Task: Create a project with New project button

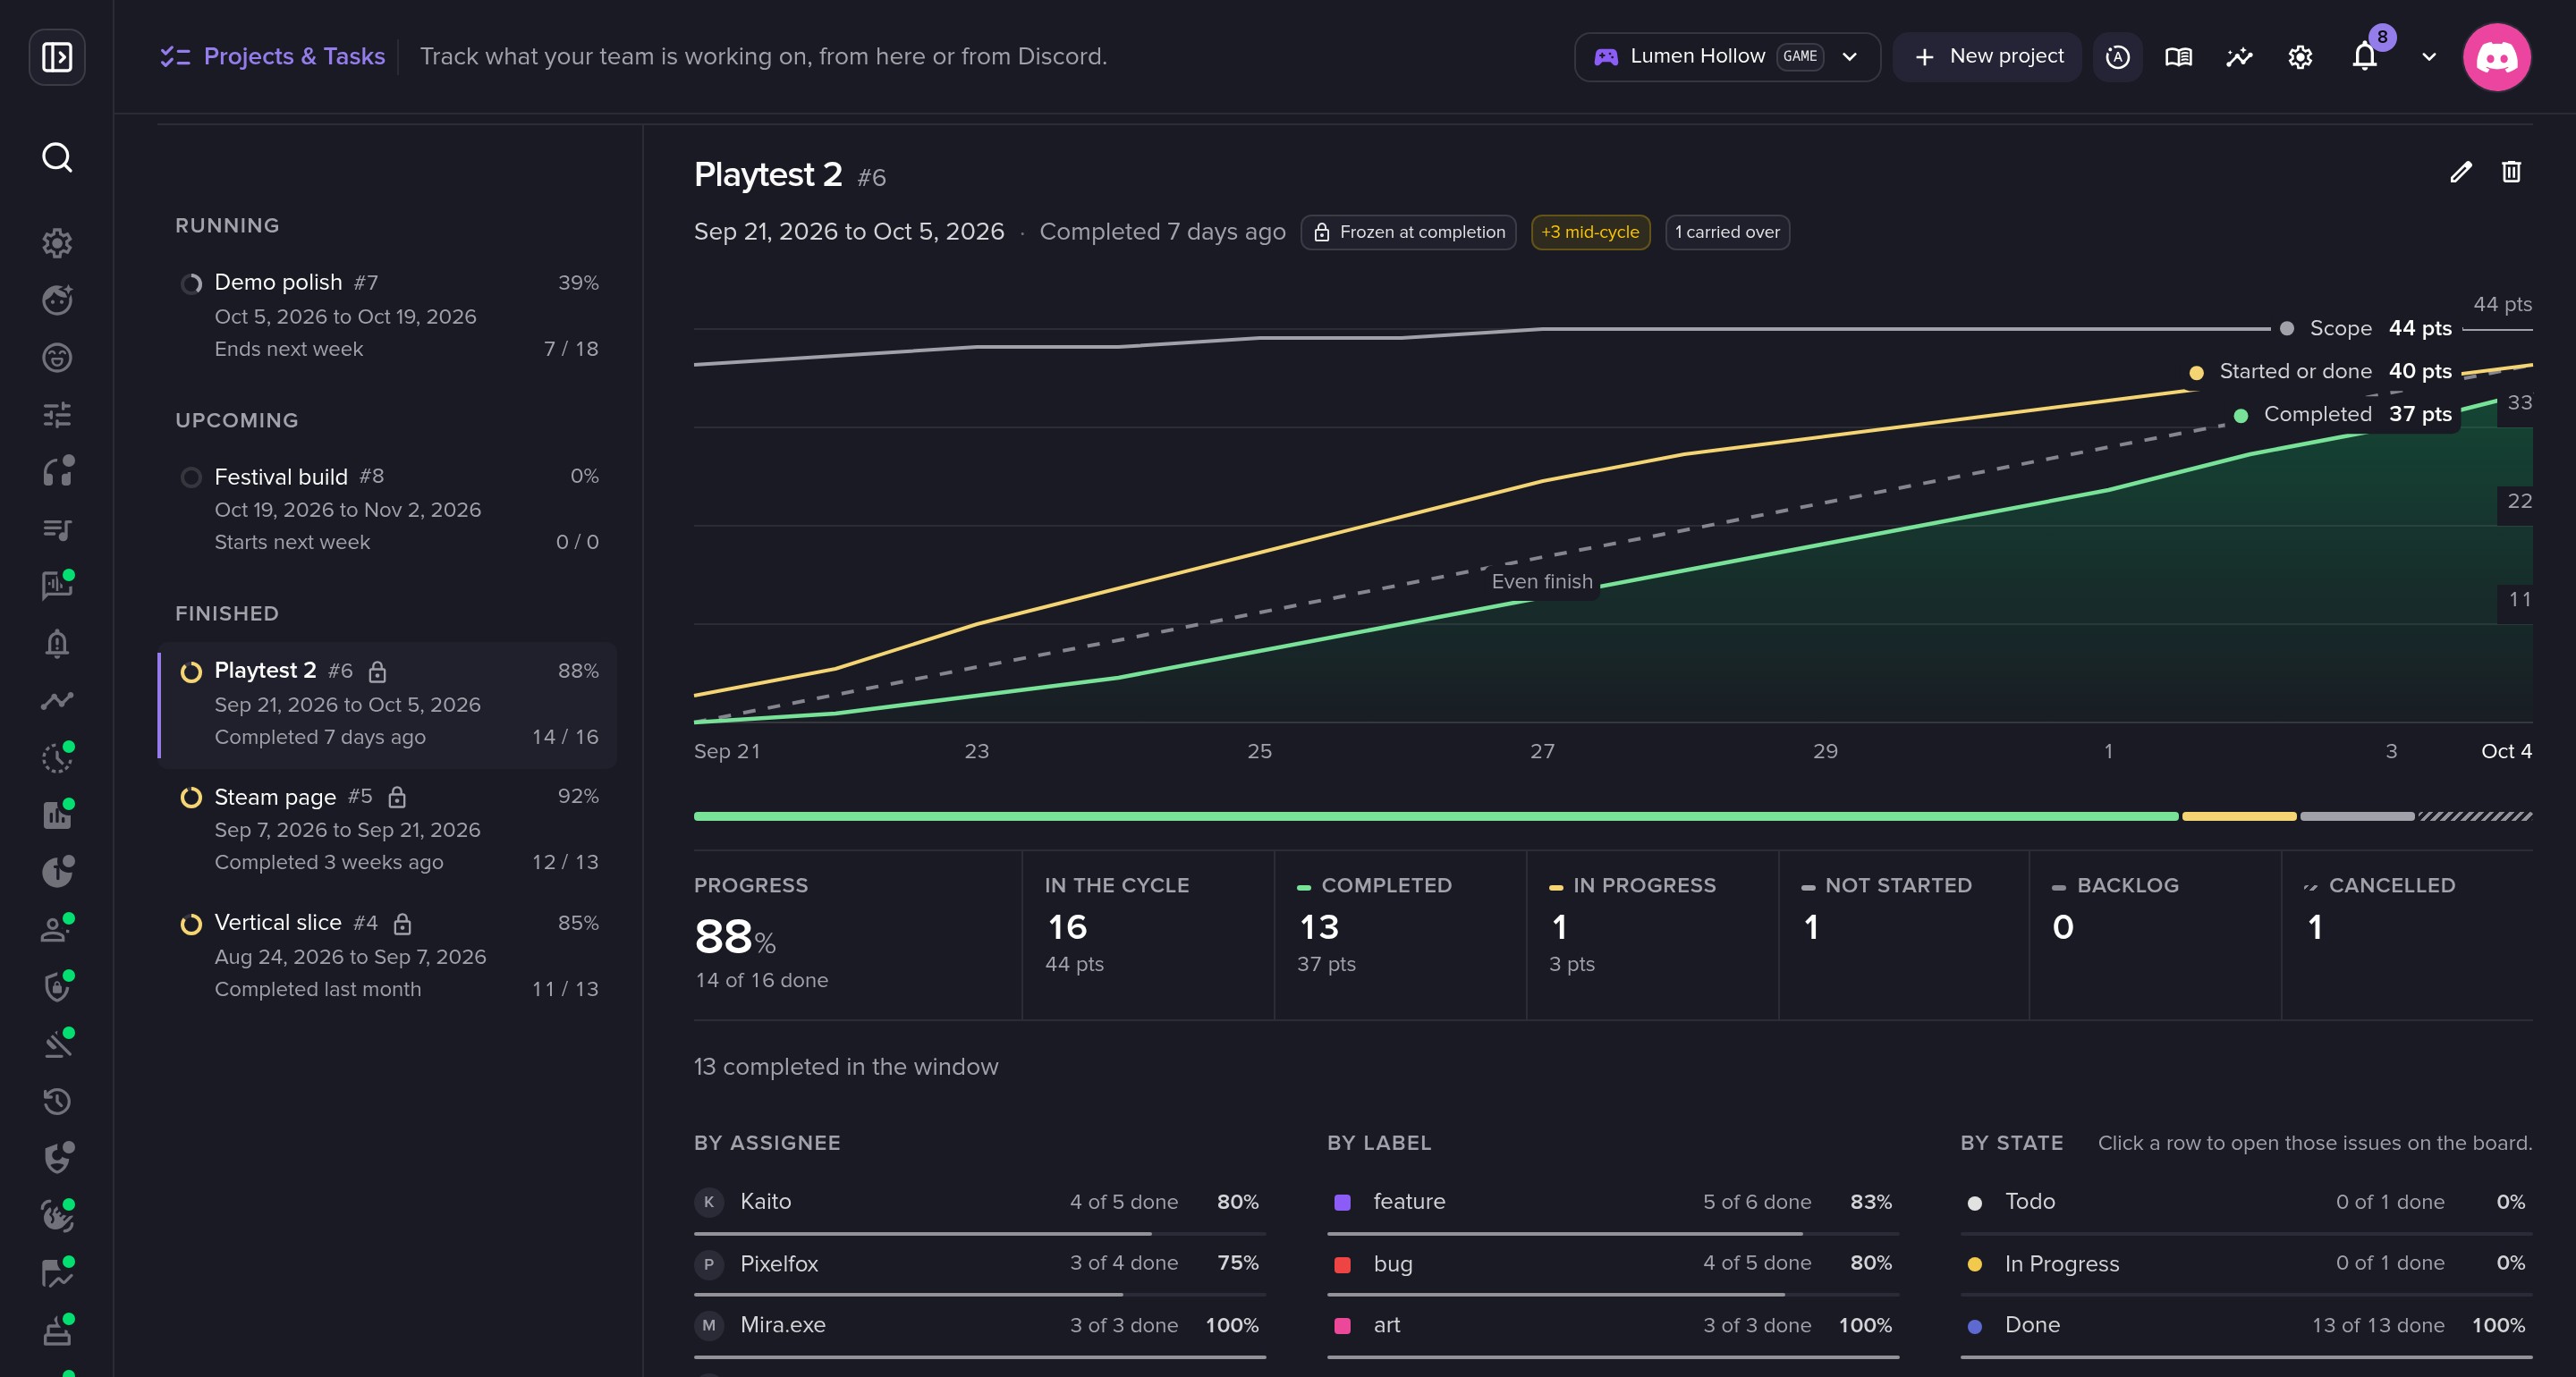Action: 1987,57
